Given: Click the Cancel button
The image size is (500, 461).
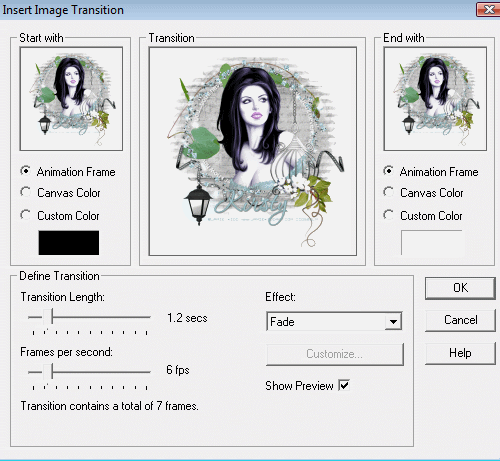Looking at the screenshot, I should 460,320.
